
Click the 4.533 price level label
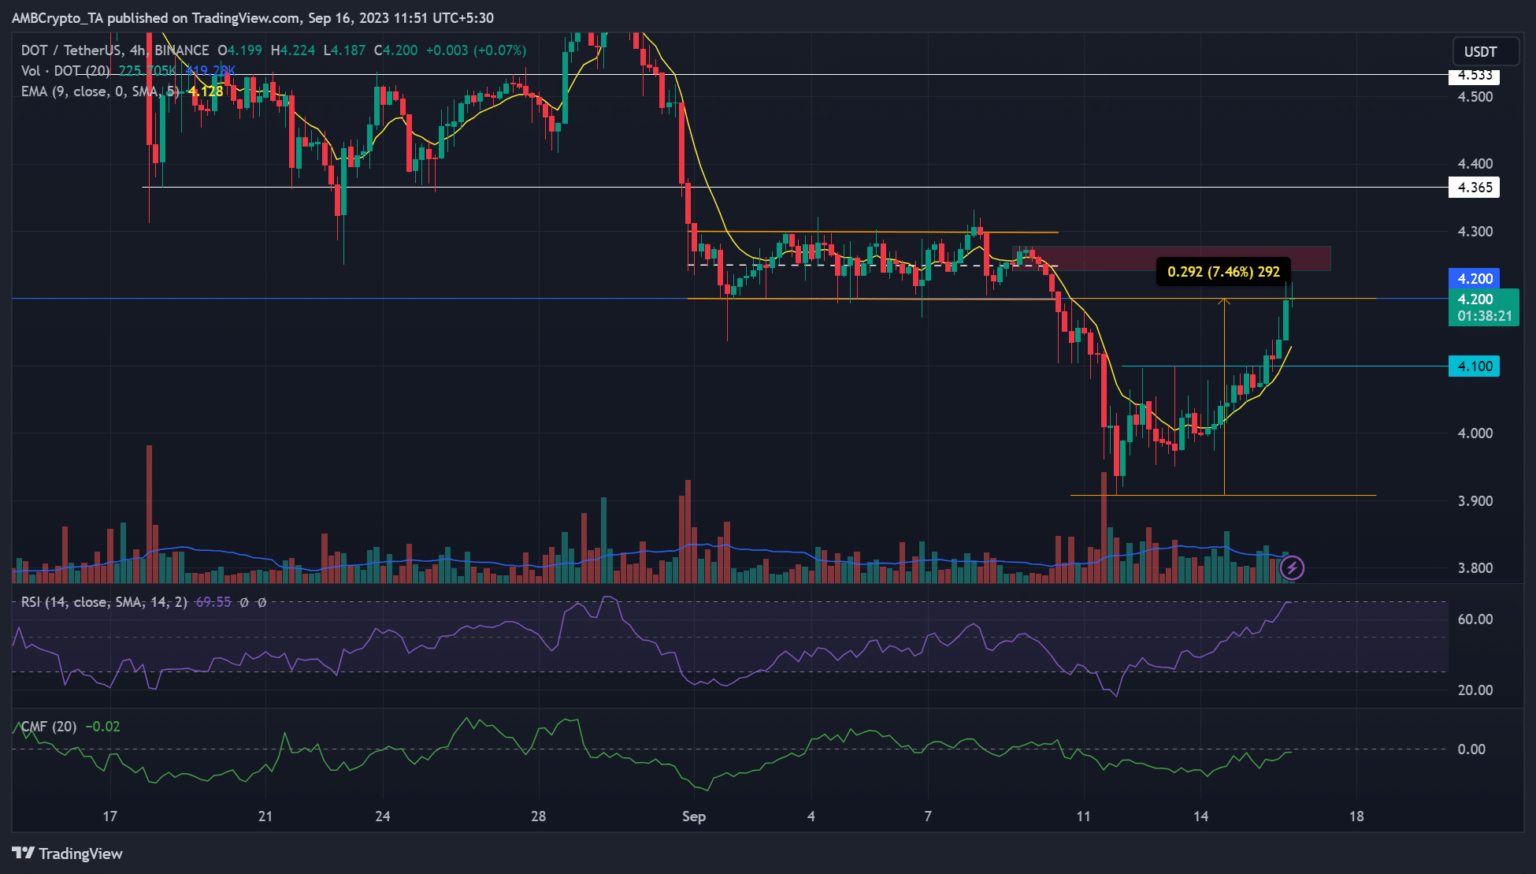click(x=1474, y=75)
